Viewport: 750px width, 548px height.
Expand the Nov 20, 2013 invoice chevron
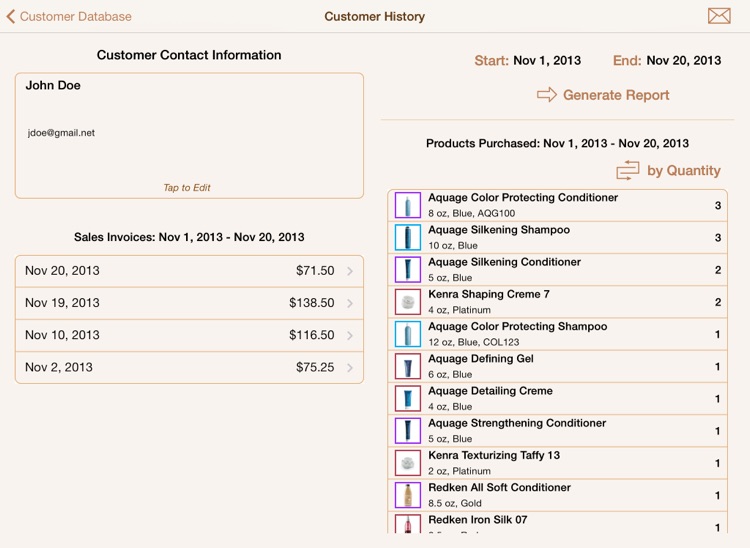350,271
